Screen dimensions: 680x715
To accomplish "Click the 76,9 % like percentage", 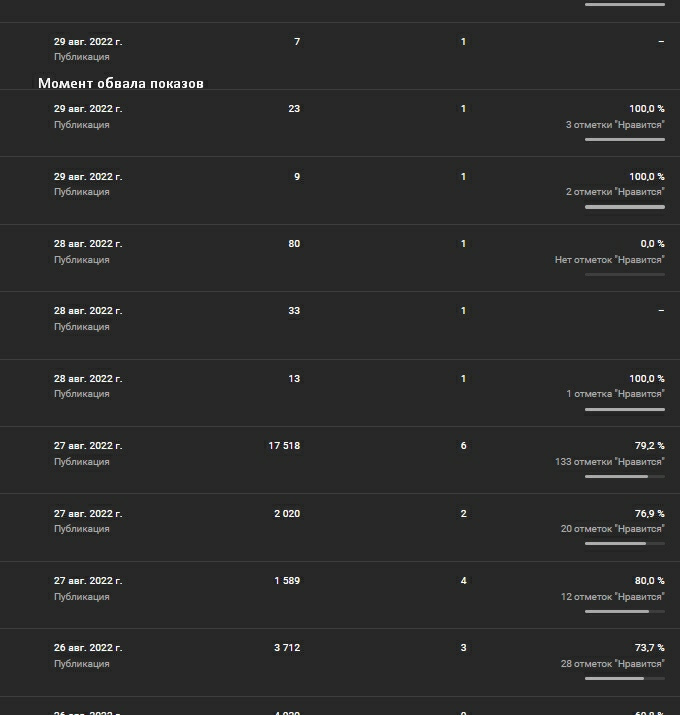I will click(649, 514).
